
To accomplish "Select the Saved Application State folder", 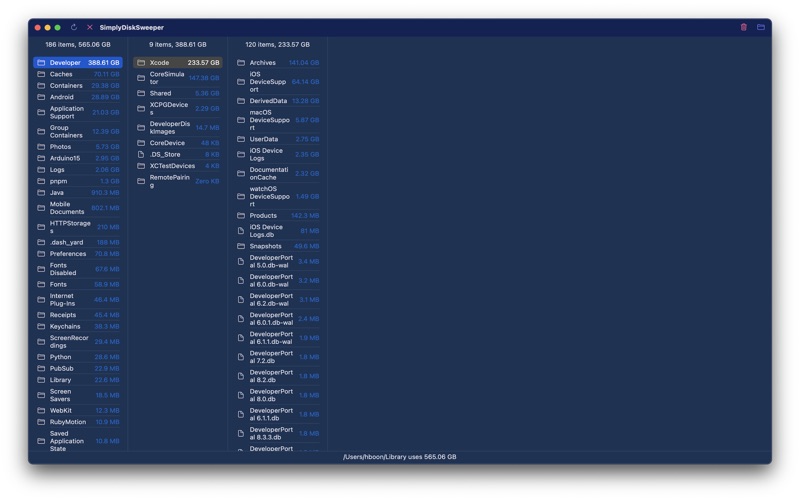I will click(78, 441).
